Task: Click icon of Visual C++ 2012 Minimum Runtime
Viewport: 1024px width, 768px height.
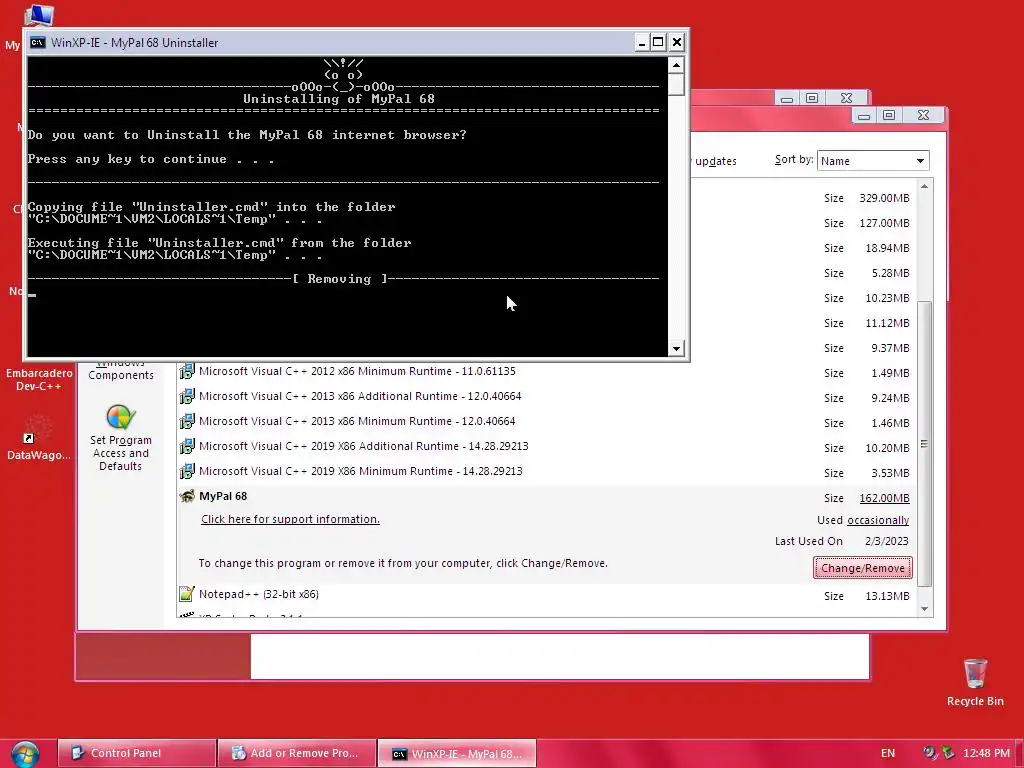Action: pos(187,372)
